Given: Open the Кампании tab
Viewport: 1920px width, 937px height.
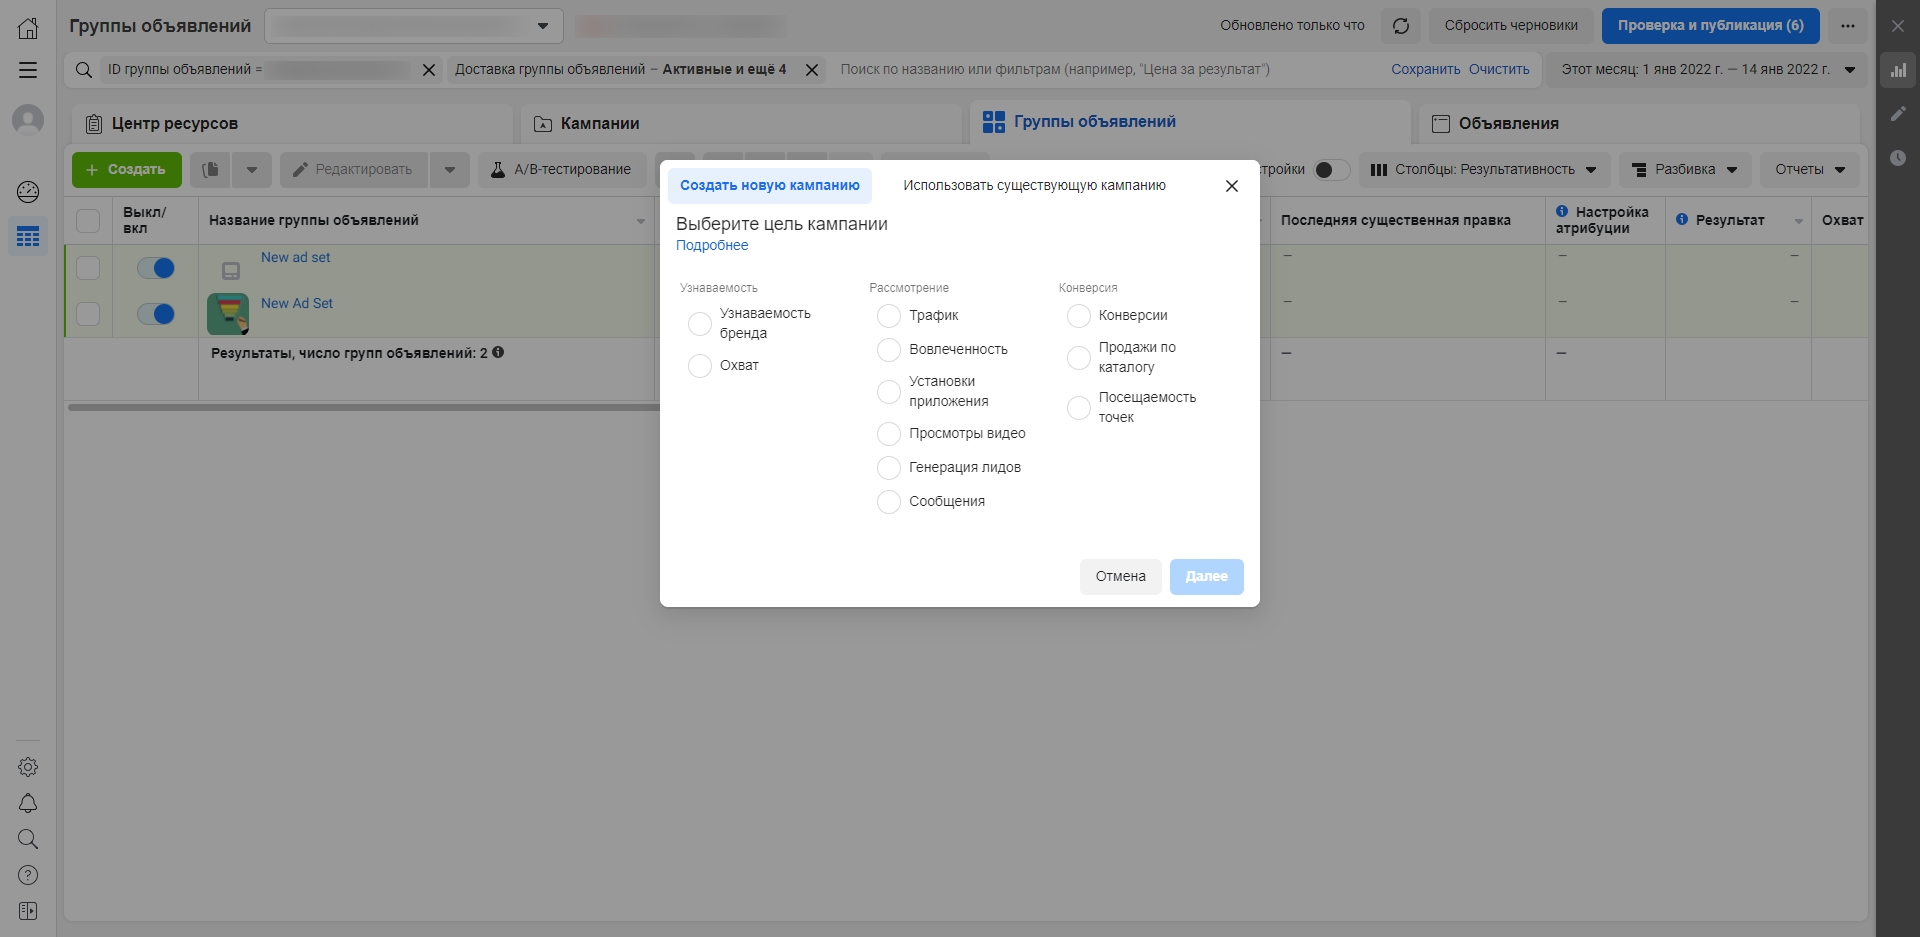Looking at the screenshot, I should click(x=741, y=124).
